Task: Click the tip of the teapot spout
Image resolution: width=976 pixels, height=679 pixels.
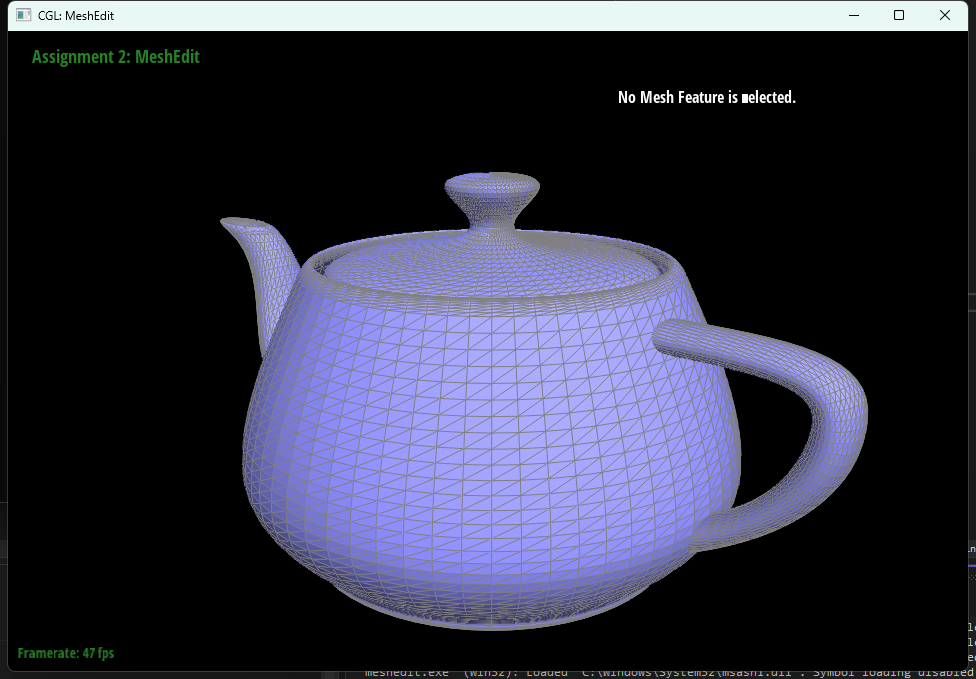Action: click(x=222, y=219)
